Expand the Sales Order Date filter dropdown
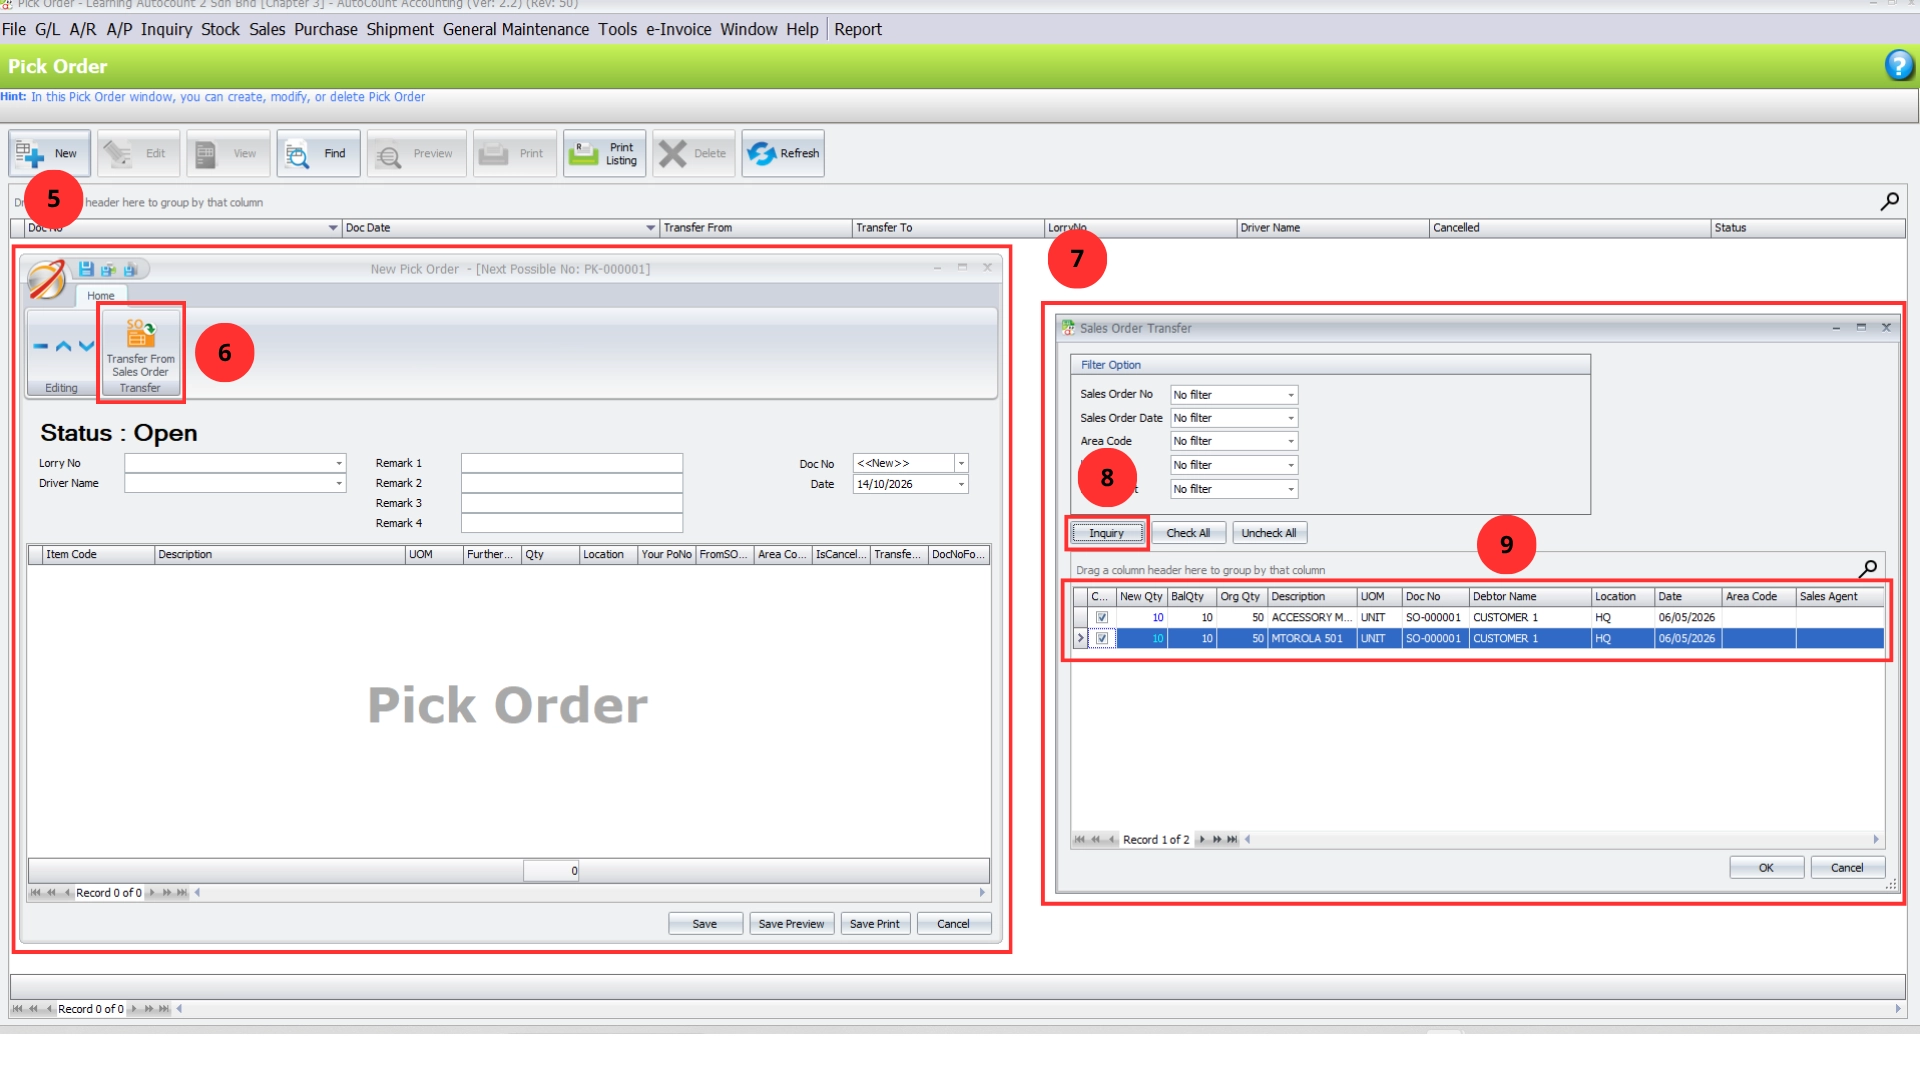The image size is (1920, 1080). [x=1291, y=418]
